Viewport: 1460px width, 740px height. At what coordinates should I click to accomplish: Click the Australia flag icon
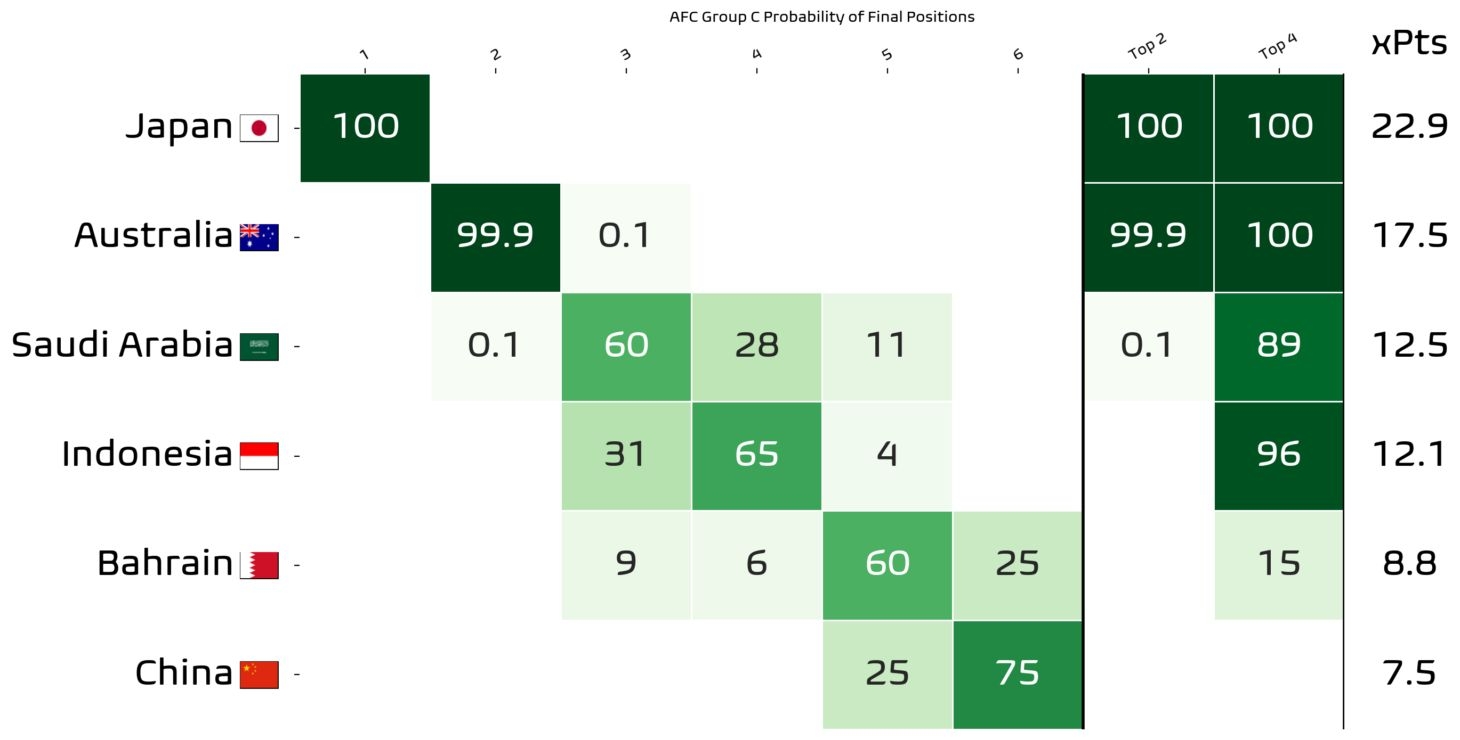(259, 237)
